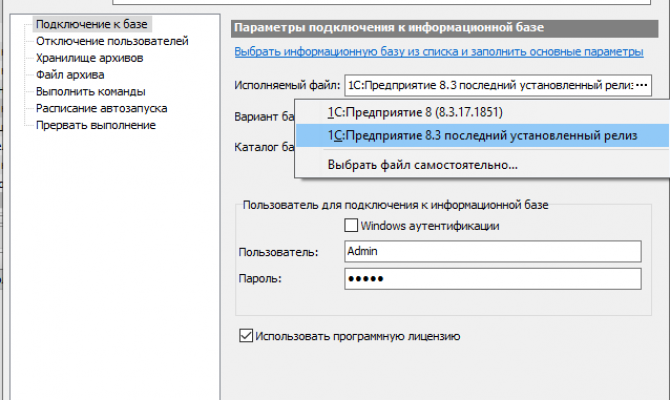Viewport: 670px width, 400px height.
Task: Click link to choose infobase from list
Action: click(439, 52)
